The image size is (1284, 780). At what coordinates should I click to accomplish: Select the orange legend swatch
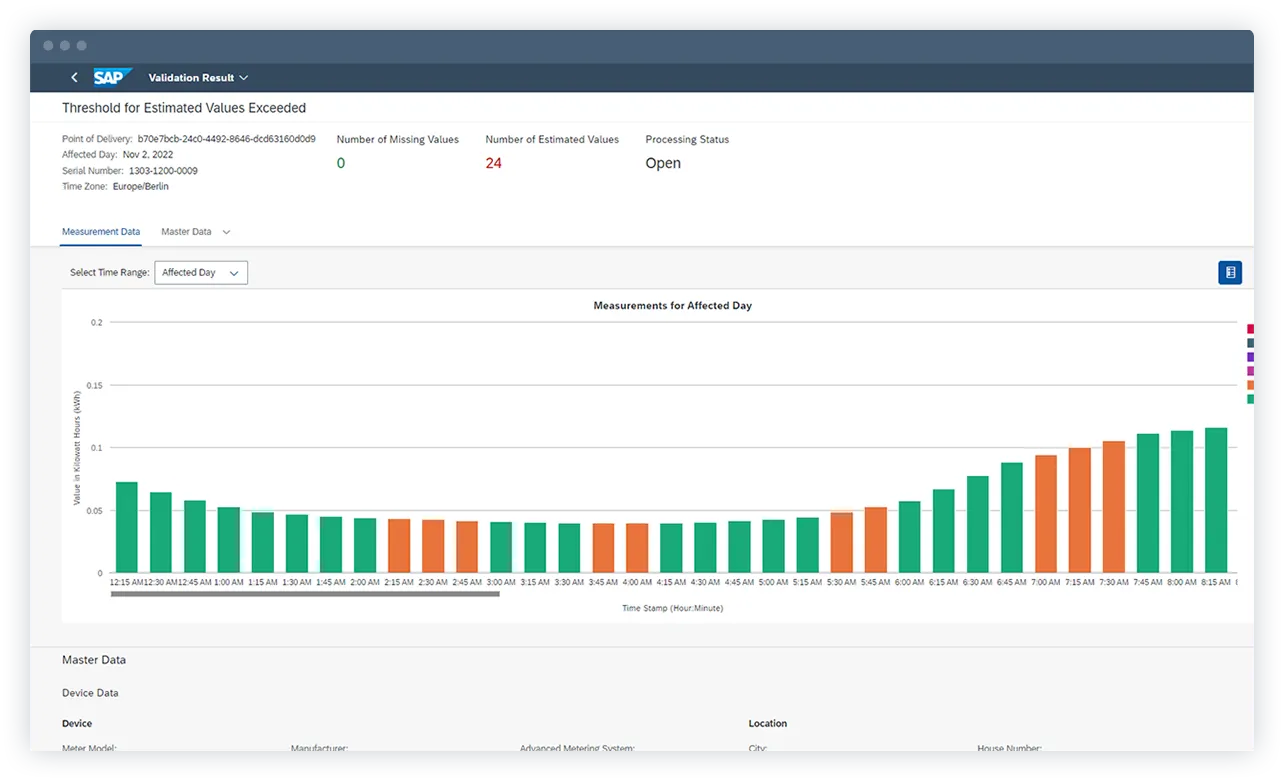1250,385
